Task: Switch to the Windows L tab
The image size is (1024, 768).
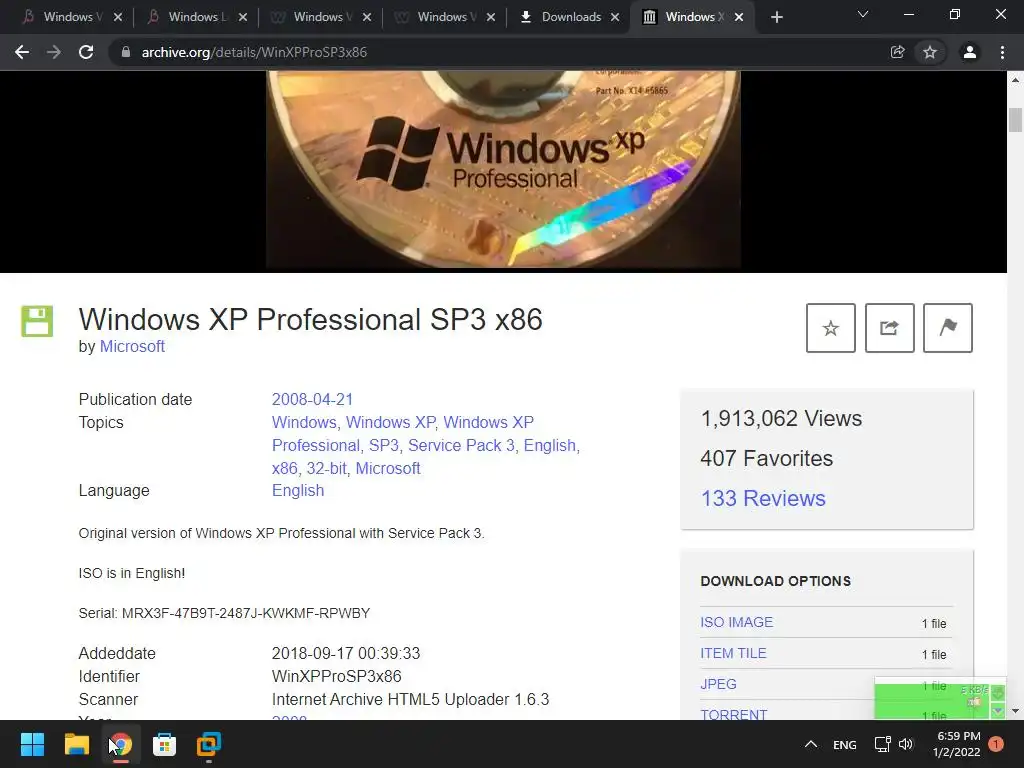Action: [196, 17]
